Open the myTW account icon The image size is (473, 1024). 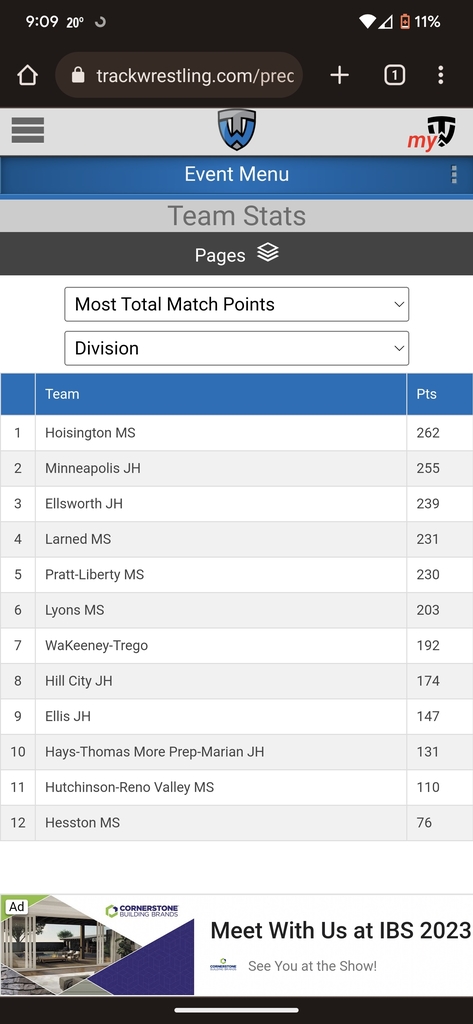click(431, 134)
